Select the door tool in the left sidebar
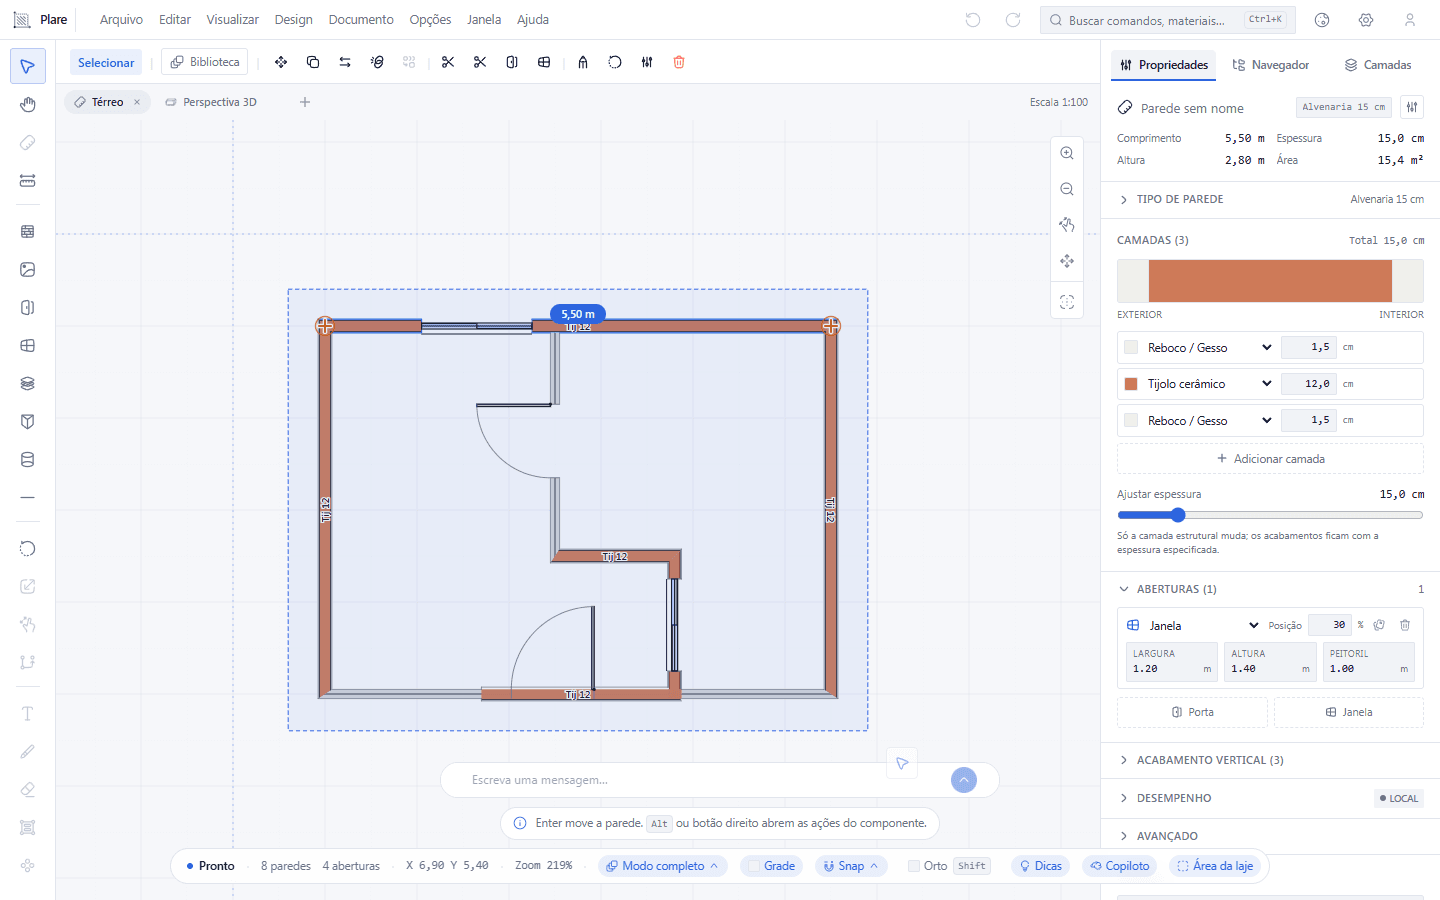The image size is (1440, 900). [28, 308]
